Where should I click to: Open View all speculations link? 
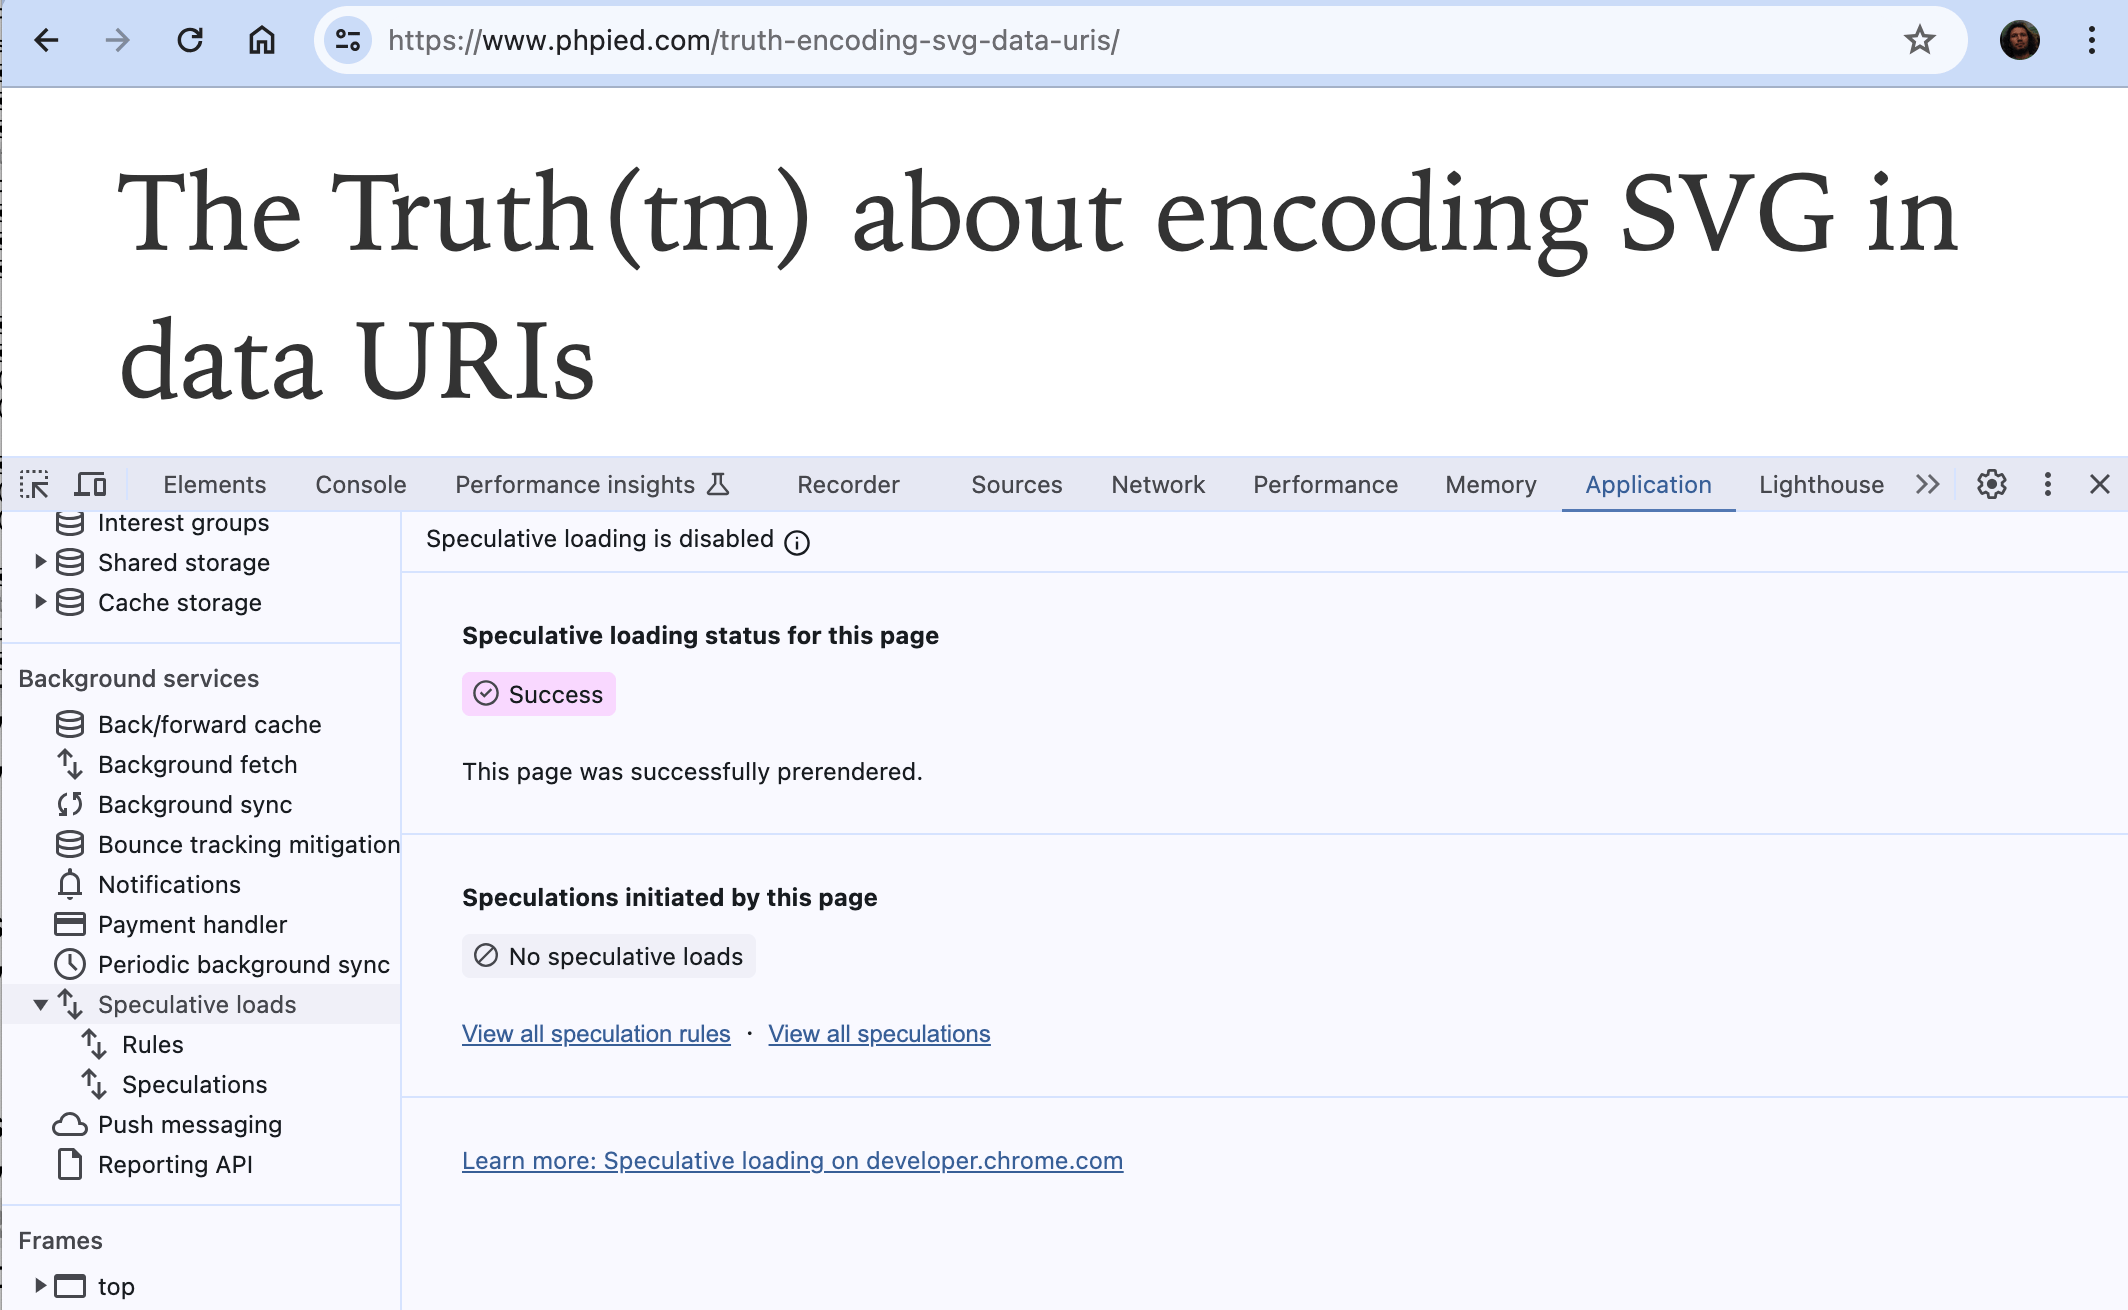[x=879, y=1034]
